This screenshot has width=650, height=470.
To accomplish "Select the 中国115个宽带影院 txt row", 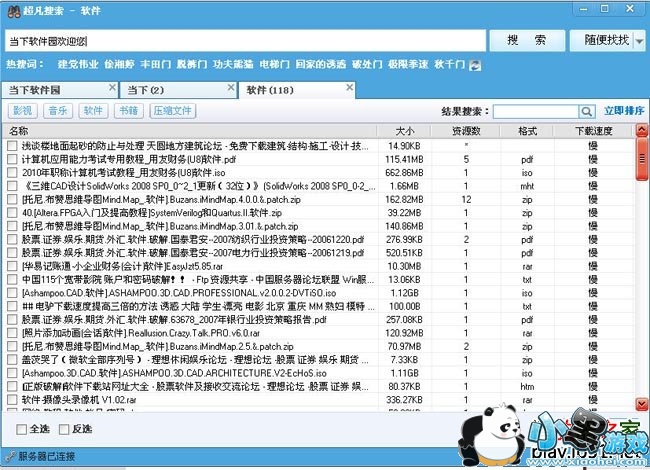I will (318, 279).
